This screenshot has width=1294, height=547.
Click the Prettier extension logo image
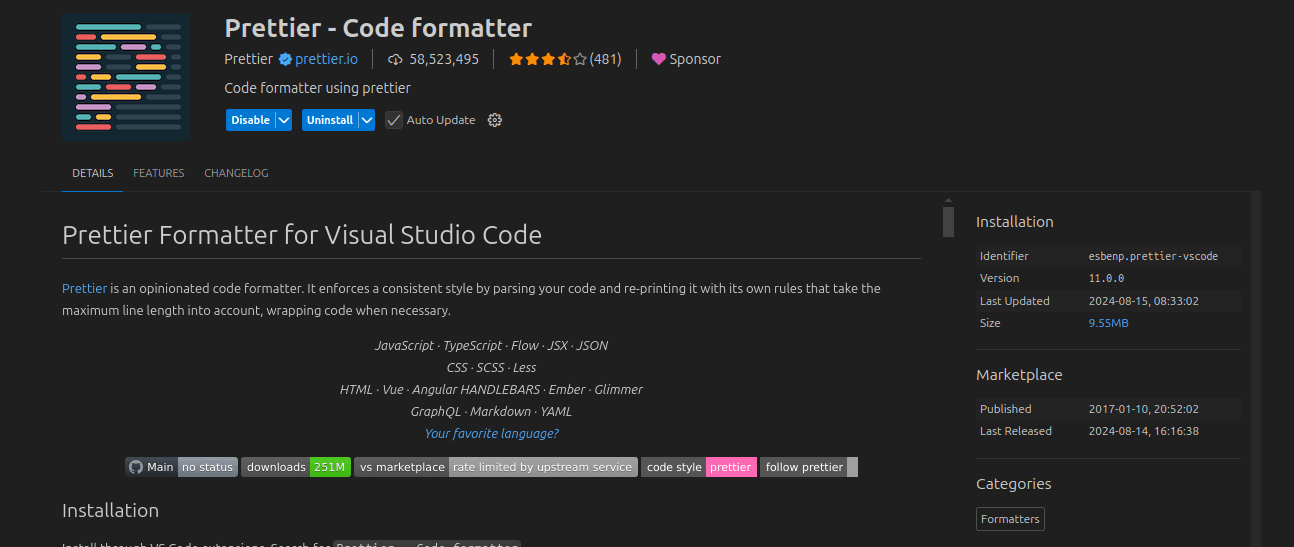click(126, 78)
